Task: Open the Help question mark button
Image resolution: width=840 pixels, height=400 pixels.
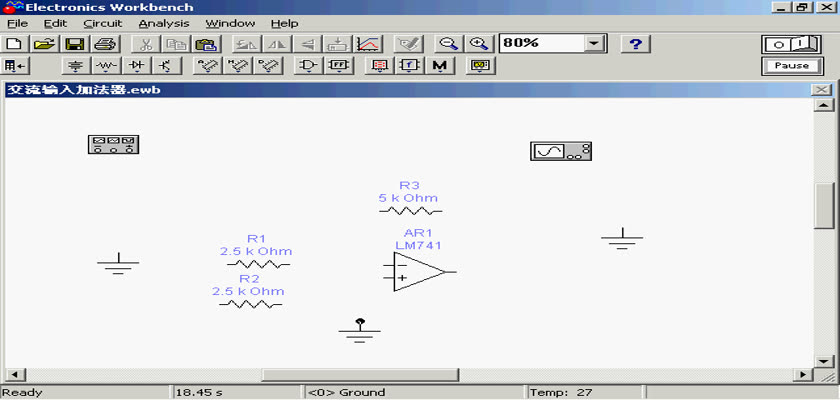Action: [635, 44]
